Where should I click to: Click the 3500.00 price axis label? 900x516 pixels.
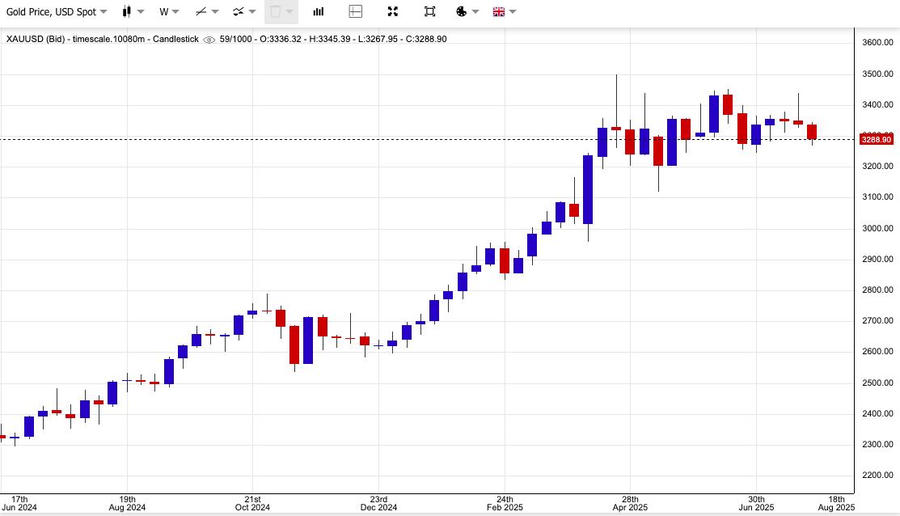pos(877,74)
